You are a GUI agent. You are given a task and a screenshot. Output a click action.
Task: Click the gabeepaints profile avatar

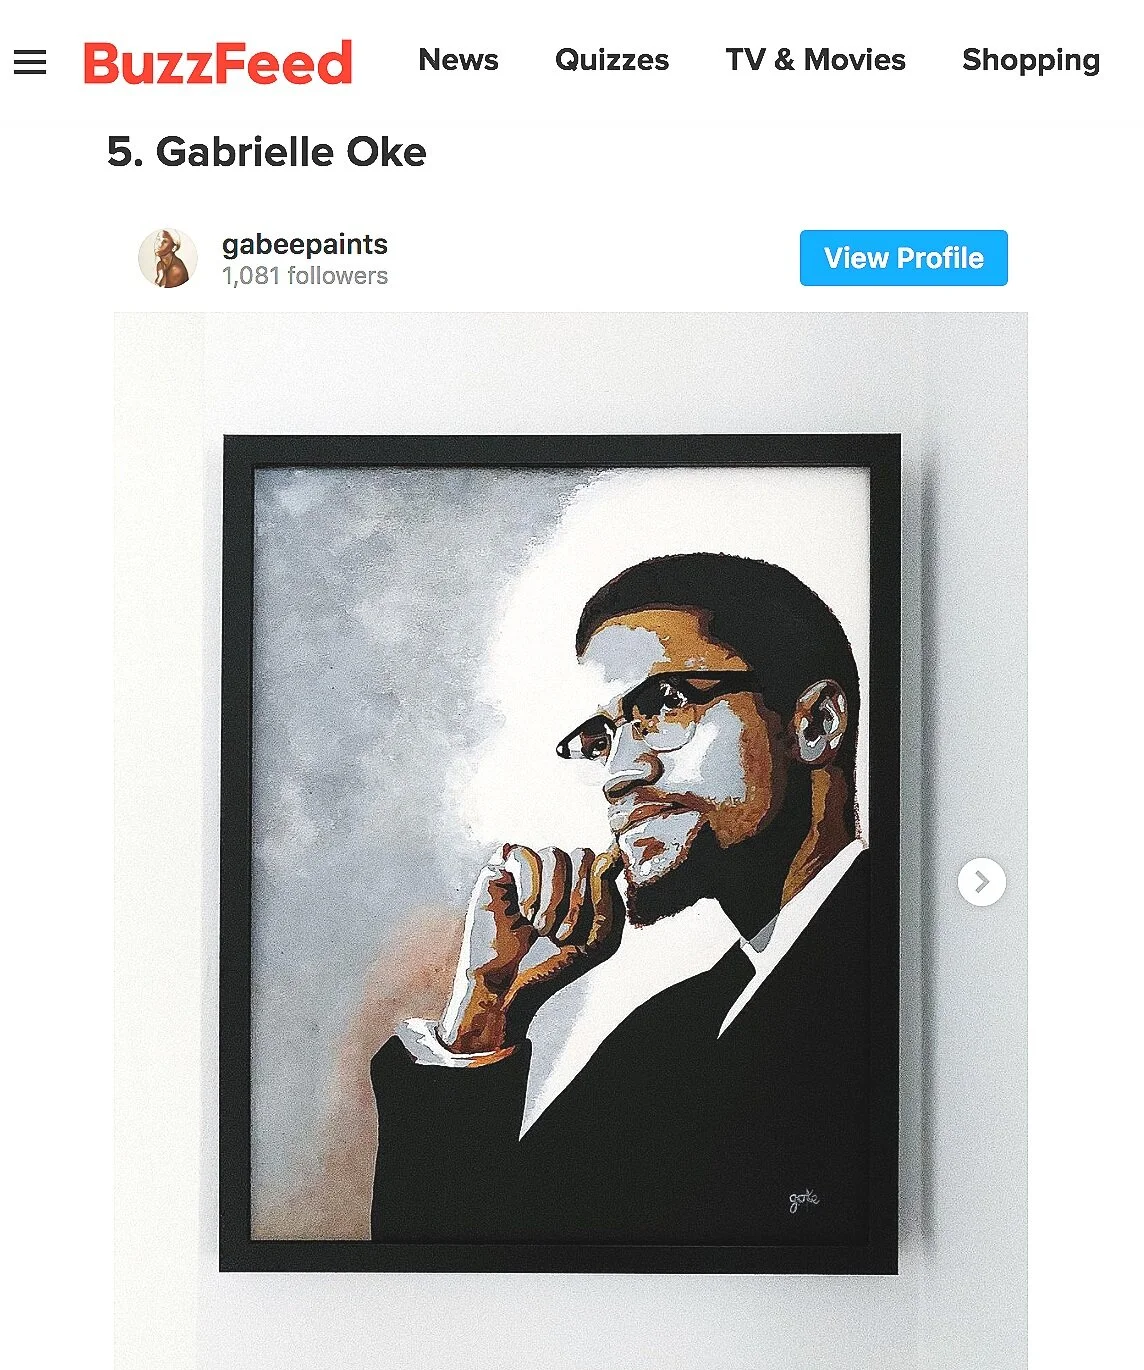[167, 258]
